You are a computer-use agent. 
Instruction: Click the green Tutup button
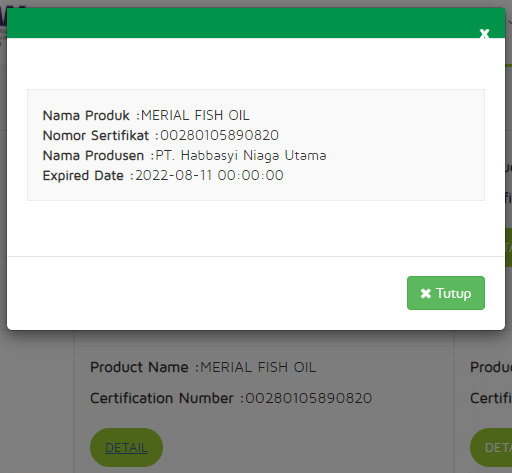point(446,293)
